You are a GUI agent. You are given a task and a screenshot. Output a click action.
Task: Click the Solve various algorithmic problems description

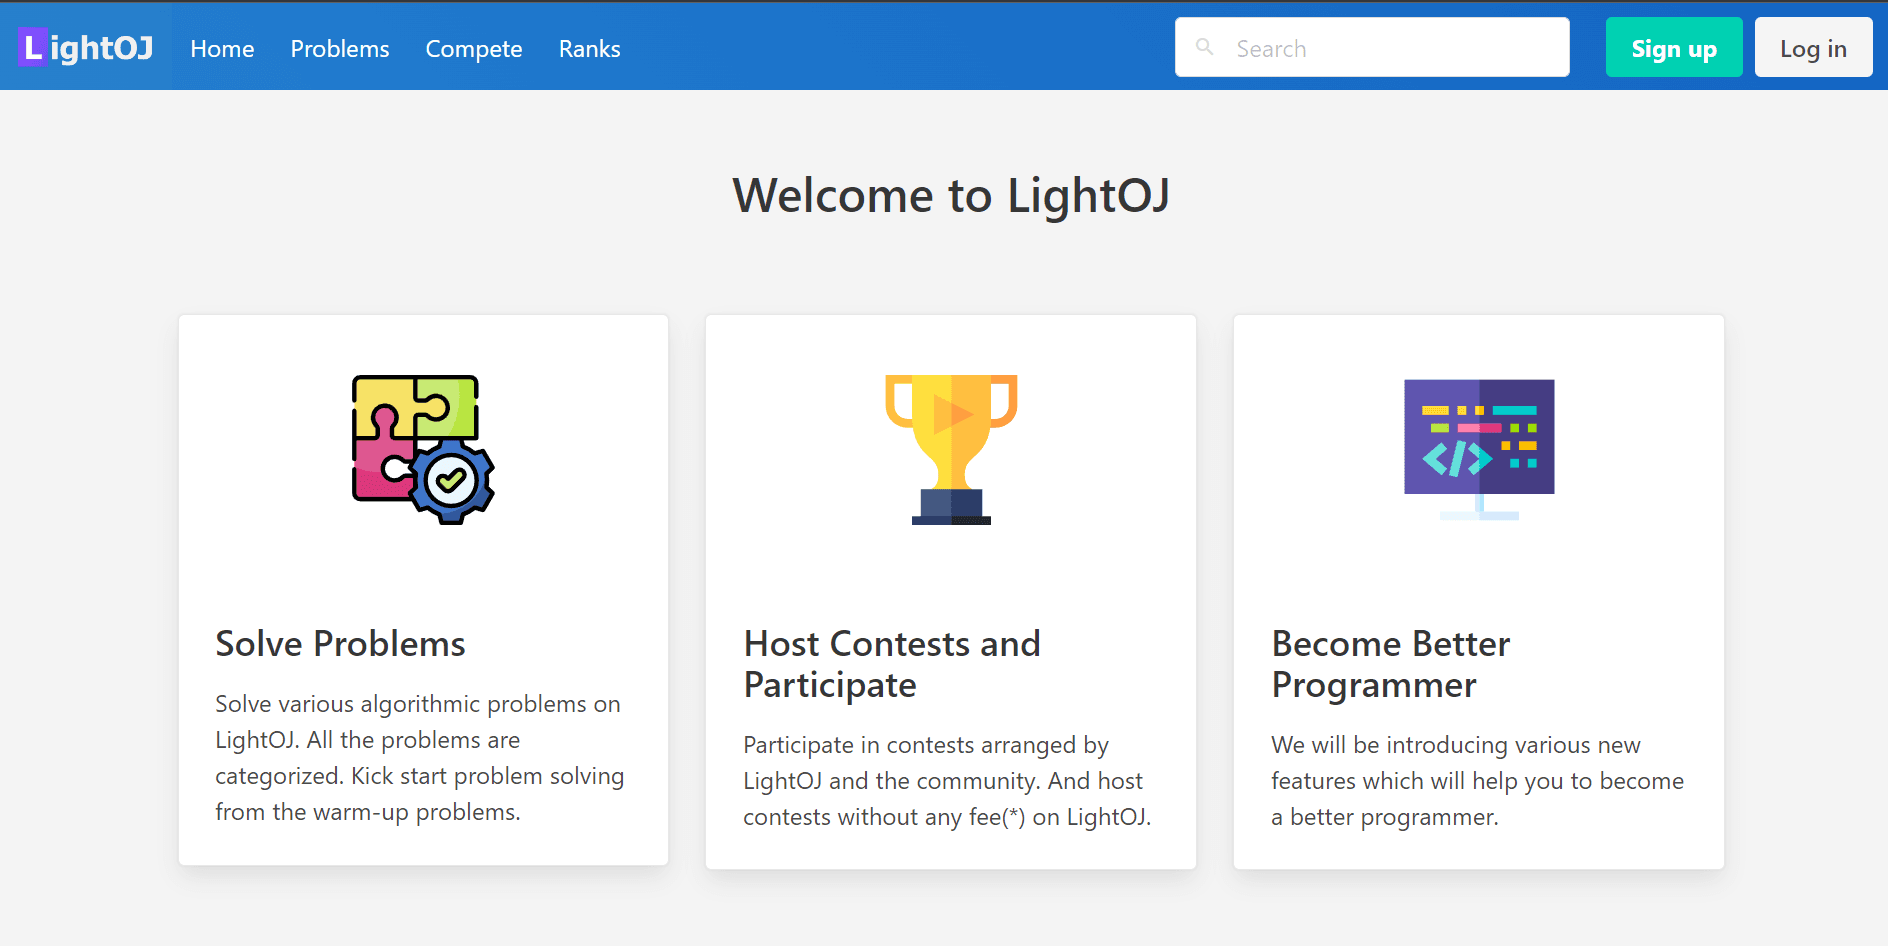[420, 758]
